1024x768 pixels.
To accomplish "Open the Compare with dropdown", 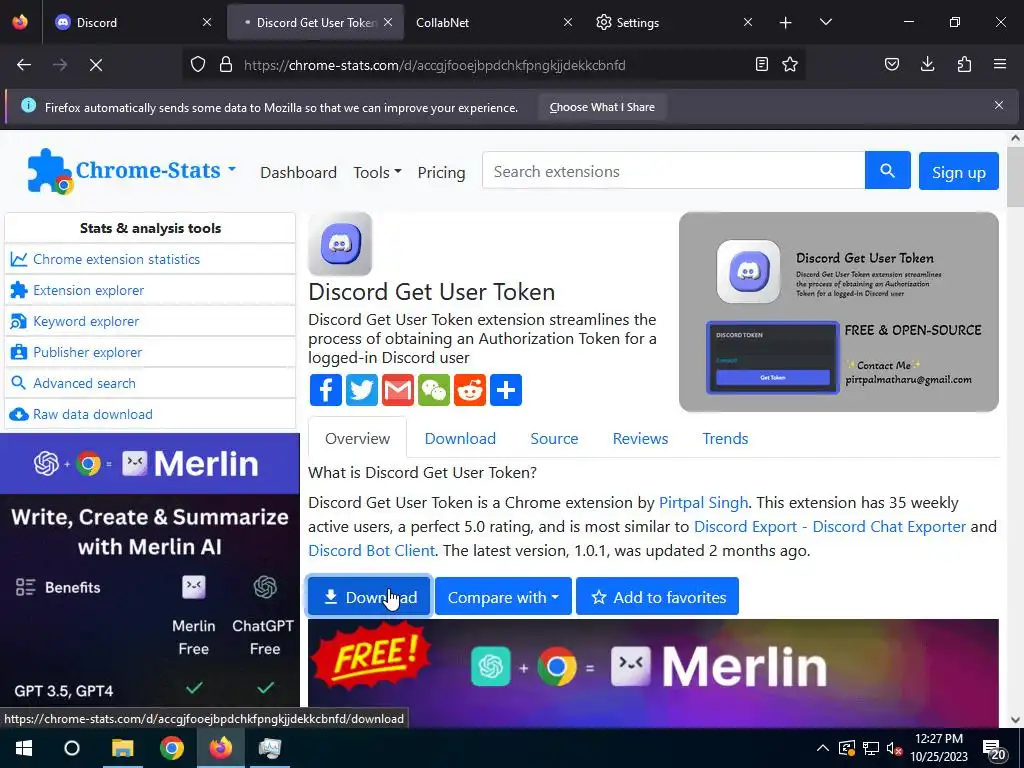I will click(503, 596).
